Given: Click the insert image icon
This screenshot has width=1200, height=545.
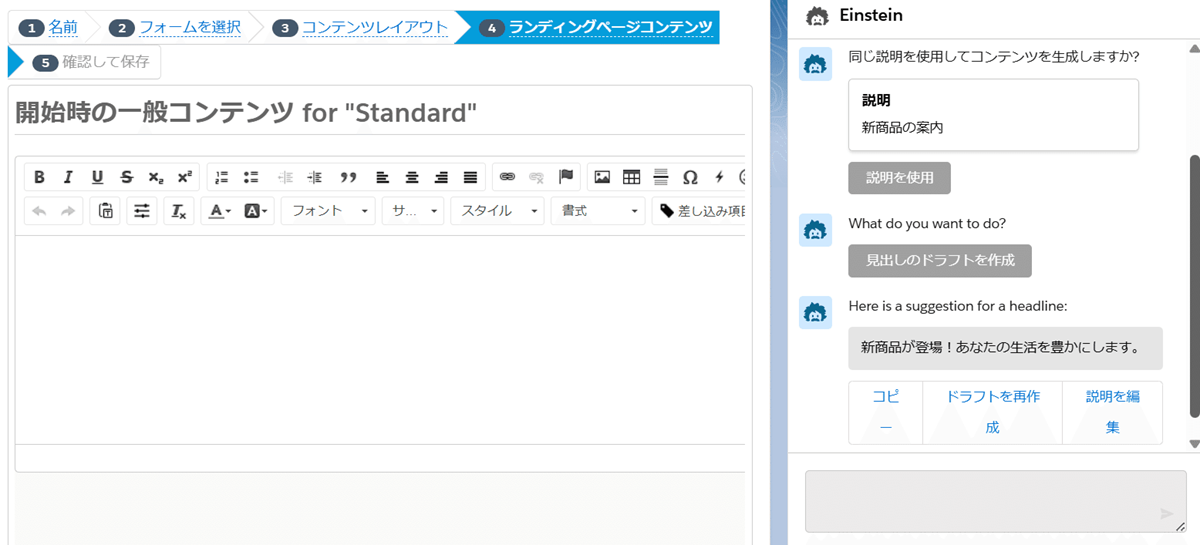Looking at the screenshot, I should pyautogui.click(x=602, y=177).
